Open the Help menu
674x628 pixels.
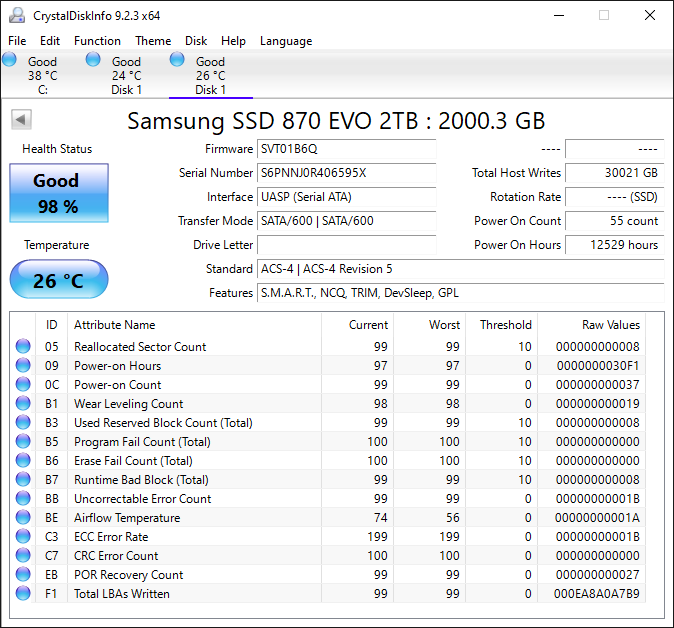tap(233, 41)
